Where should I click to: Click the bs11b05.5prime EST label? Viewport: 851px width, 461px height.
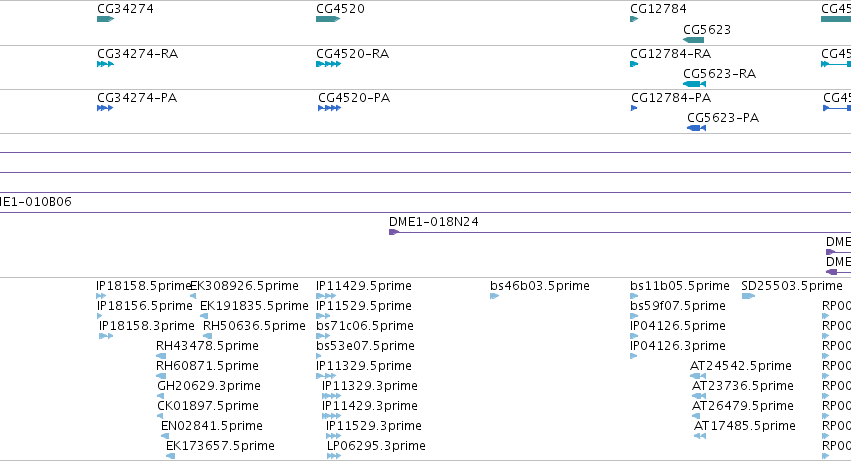tap(679, 286)
